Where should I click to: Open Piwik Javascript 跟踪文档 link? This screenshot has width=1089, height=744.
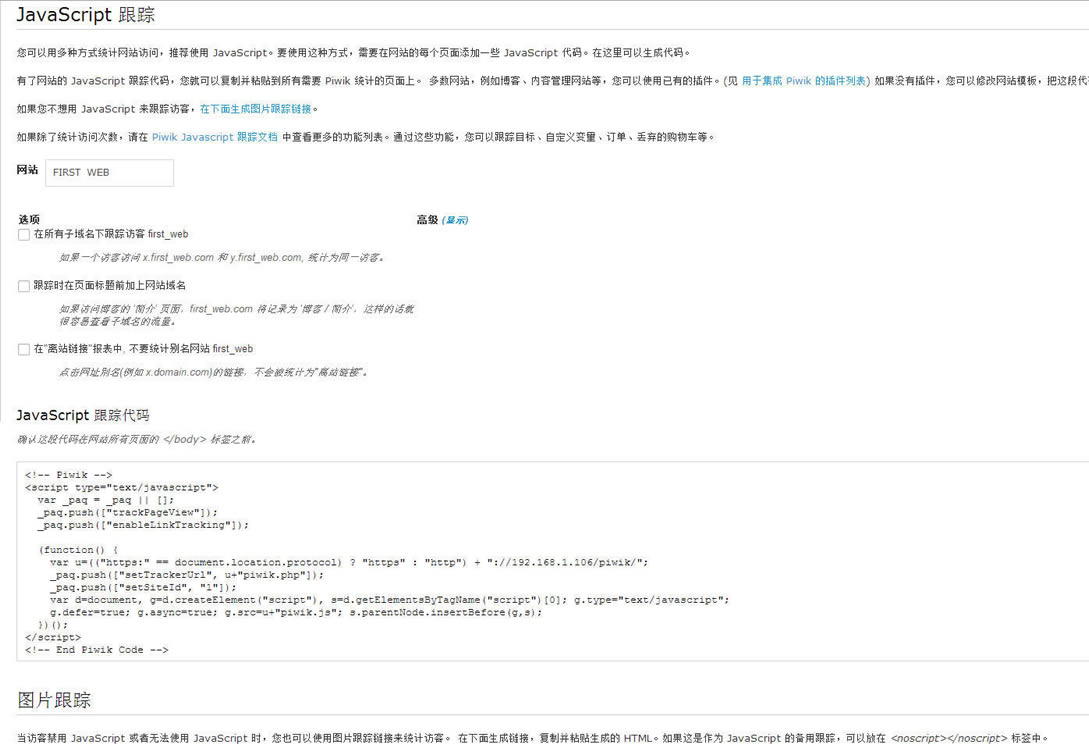click(x=215, y=138)
